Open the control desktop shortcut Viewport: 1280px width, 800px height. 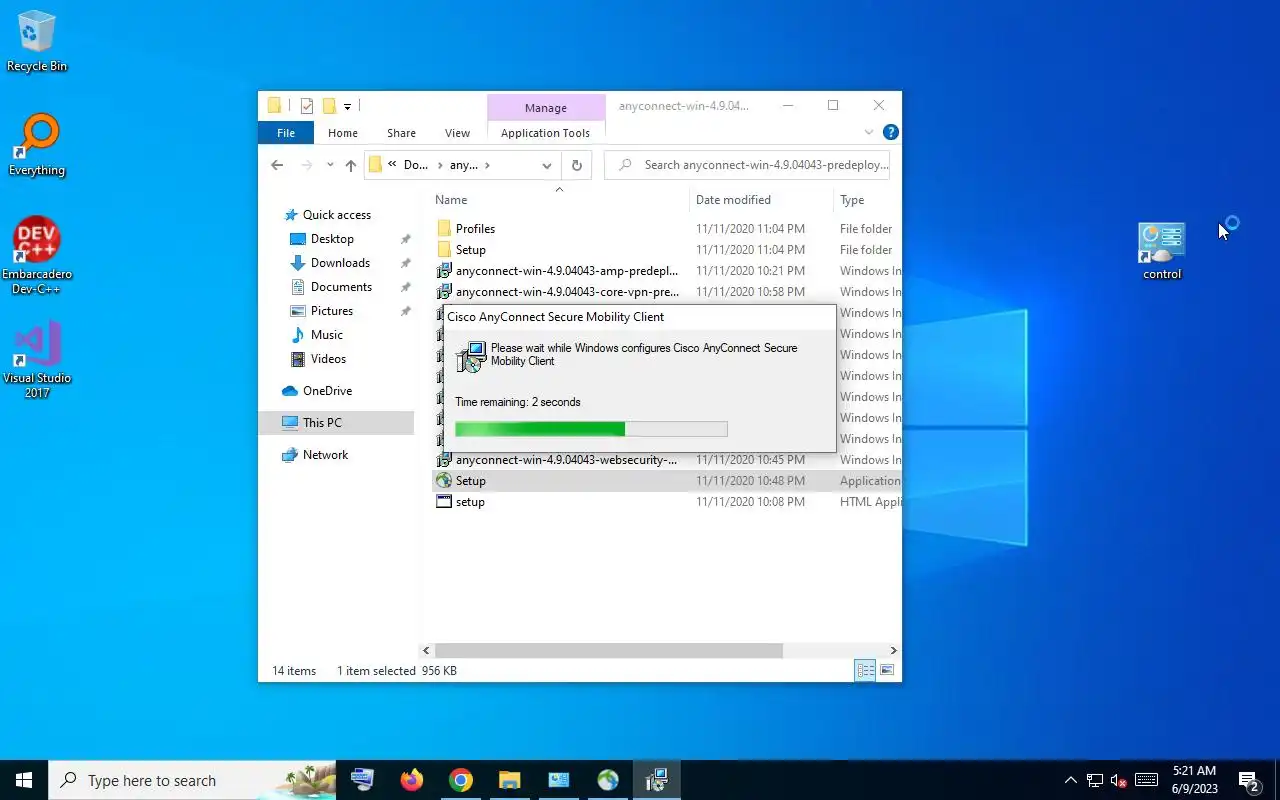coord(1162,251)
